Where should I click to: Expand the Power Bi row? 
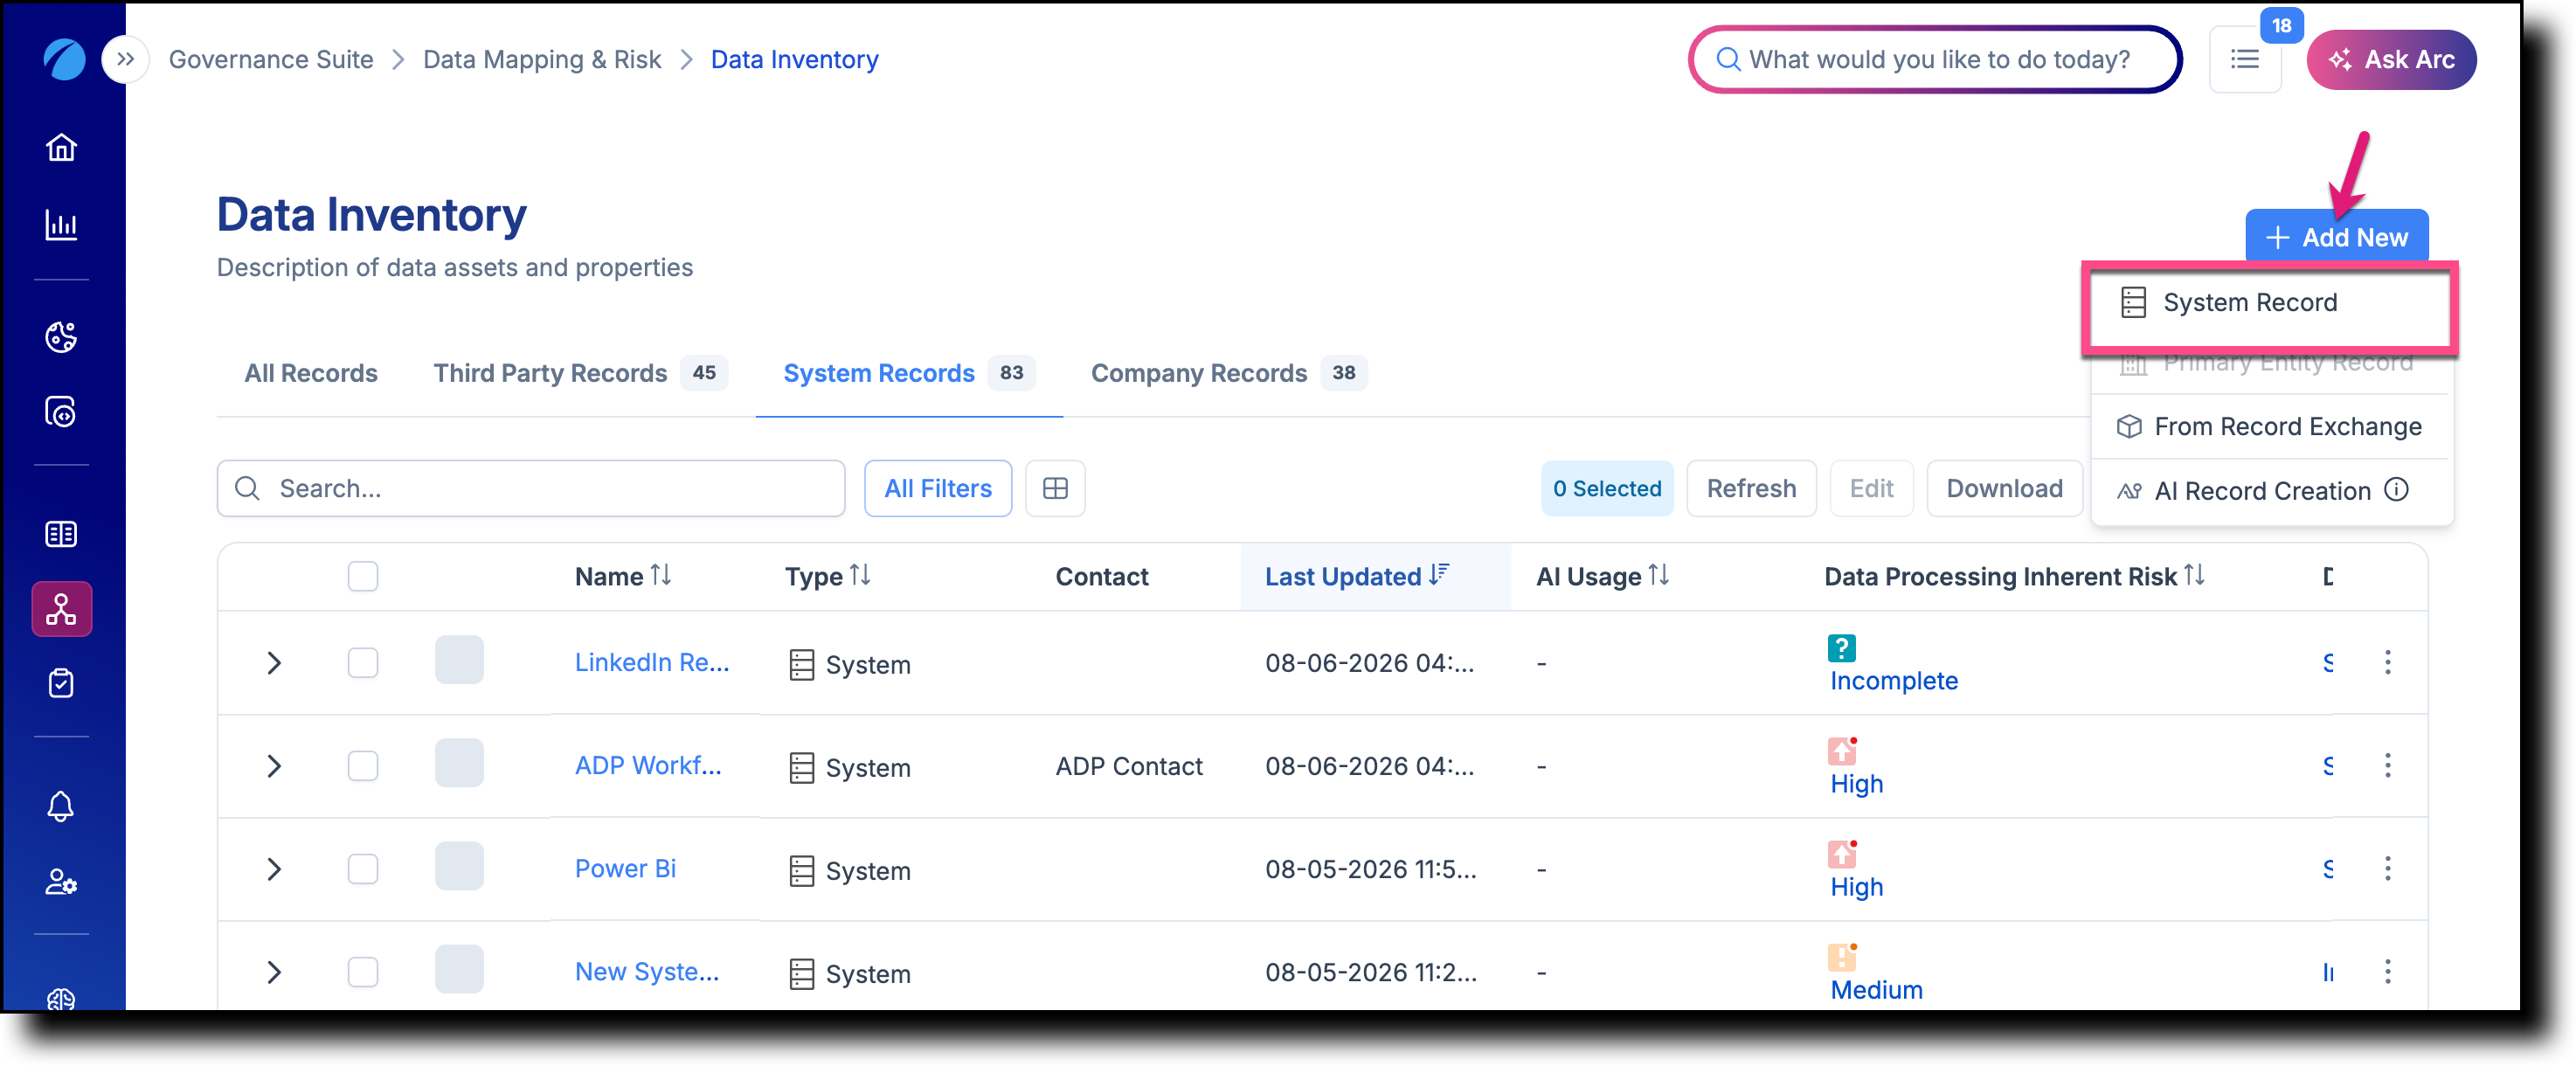274,868
